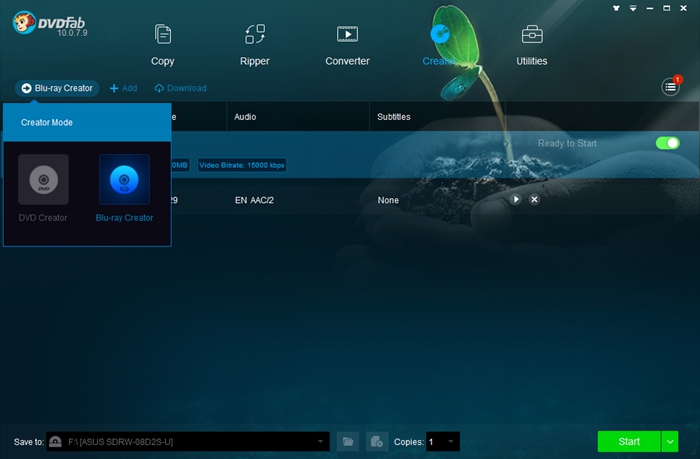Open the Converter module

pyautogui.click(x=347, y=45)
